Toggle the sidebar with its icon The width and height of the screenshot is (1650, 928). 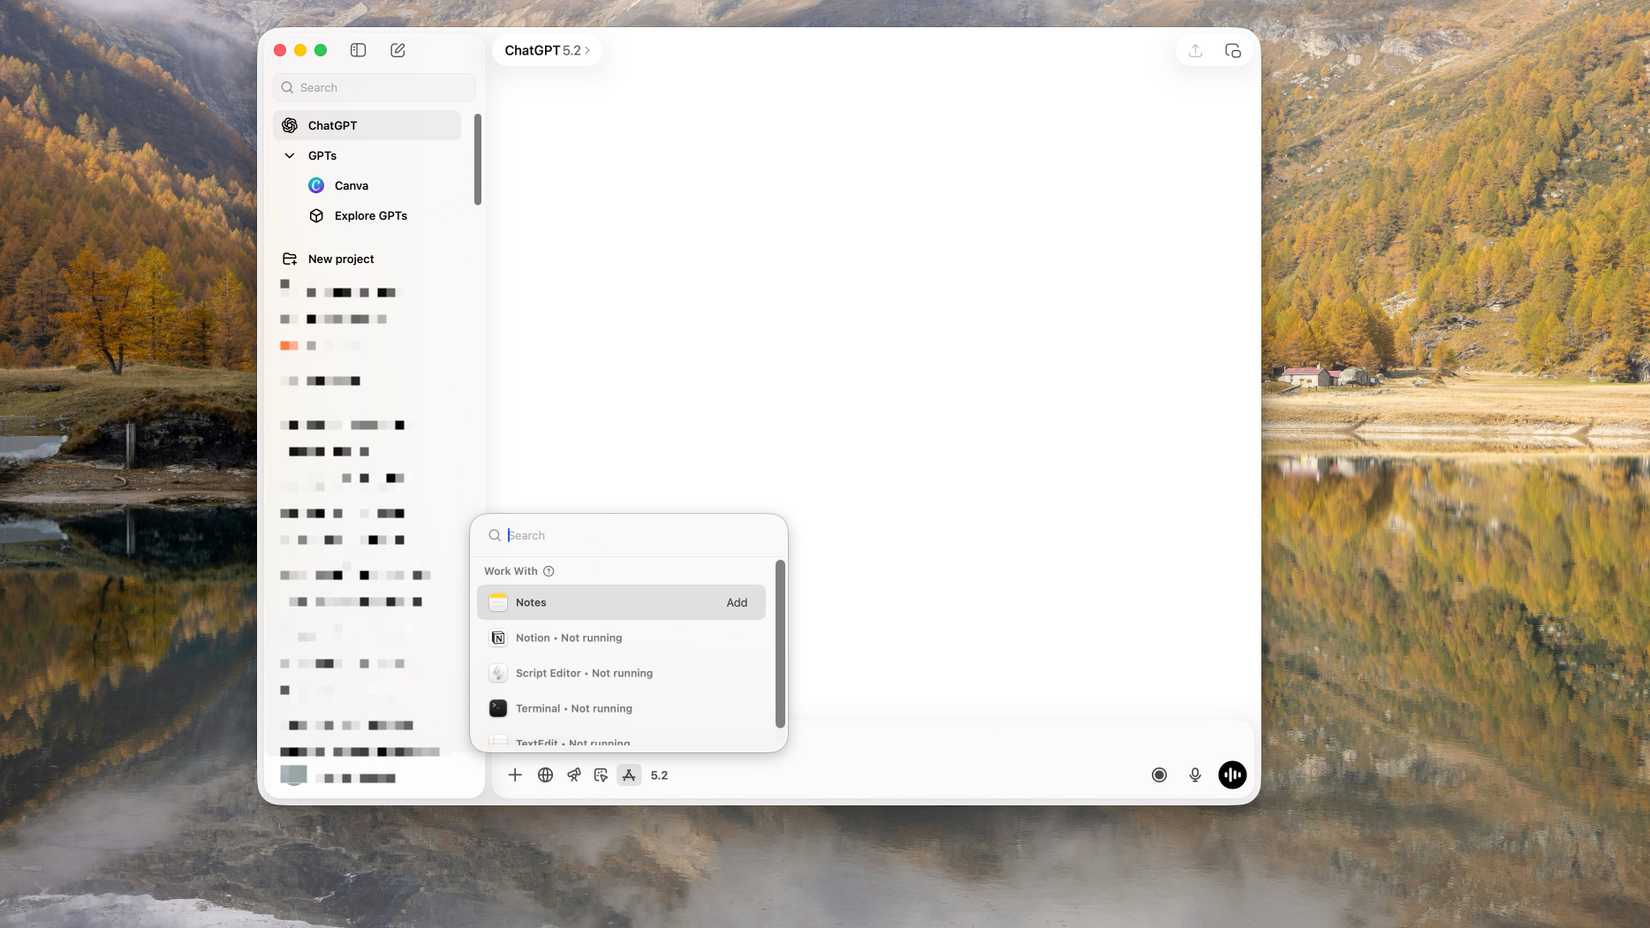357,50
